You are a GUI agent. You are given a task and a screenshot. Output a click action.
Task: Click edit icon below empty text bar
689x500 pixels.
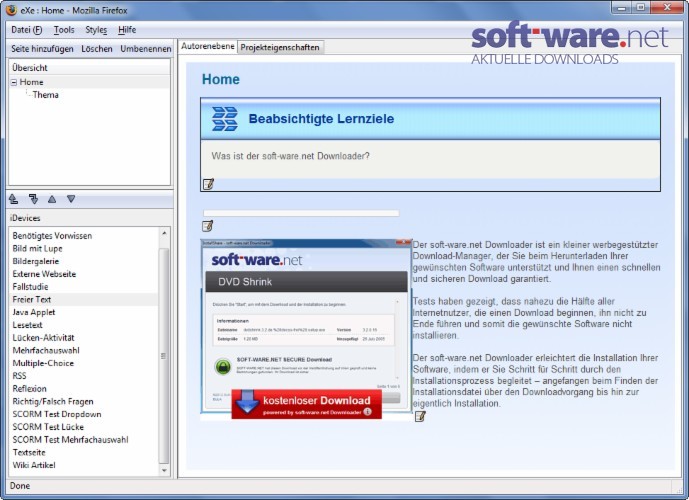(207, 226)
